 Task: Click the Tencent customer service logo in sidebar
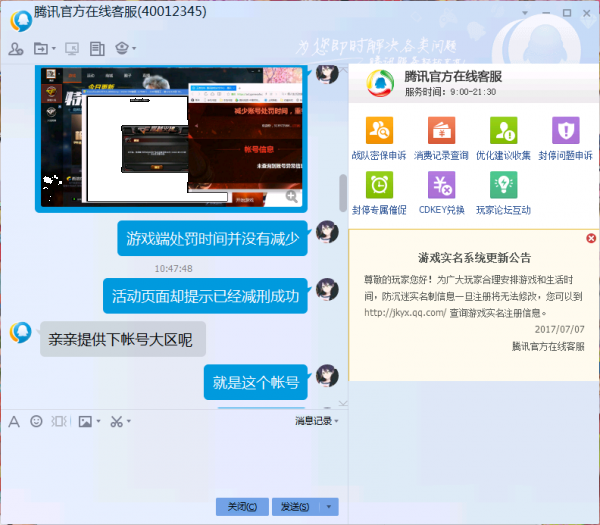point(380,83)
